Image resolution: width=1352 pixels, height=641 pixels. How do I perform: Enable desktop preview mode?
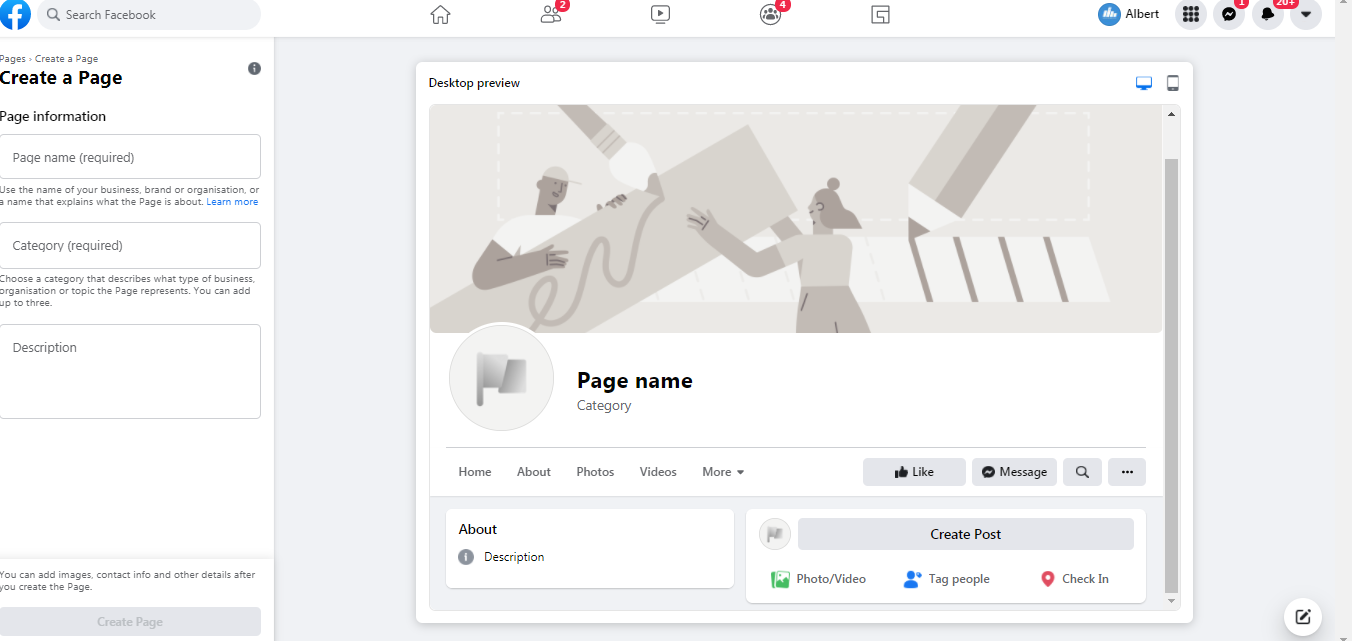(x=1143, y=83)
